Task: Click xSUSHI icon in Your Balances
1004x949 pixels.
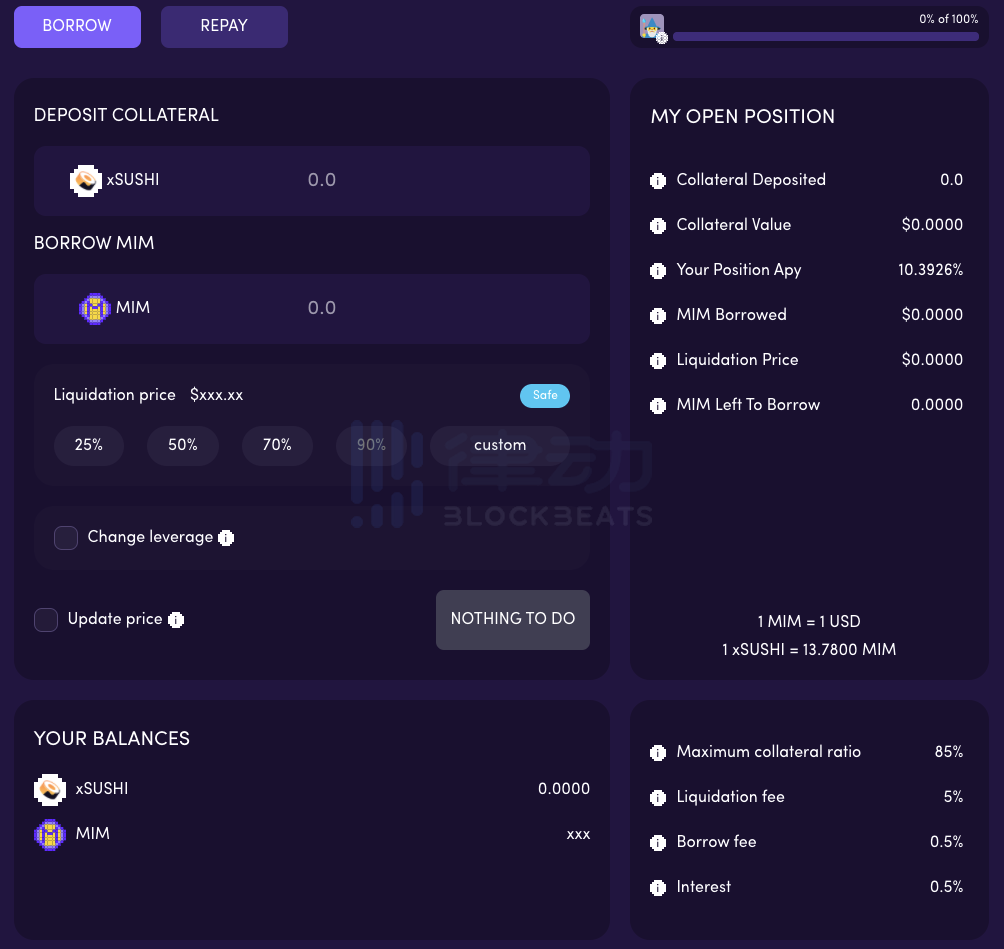Action: click(50, 790)
